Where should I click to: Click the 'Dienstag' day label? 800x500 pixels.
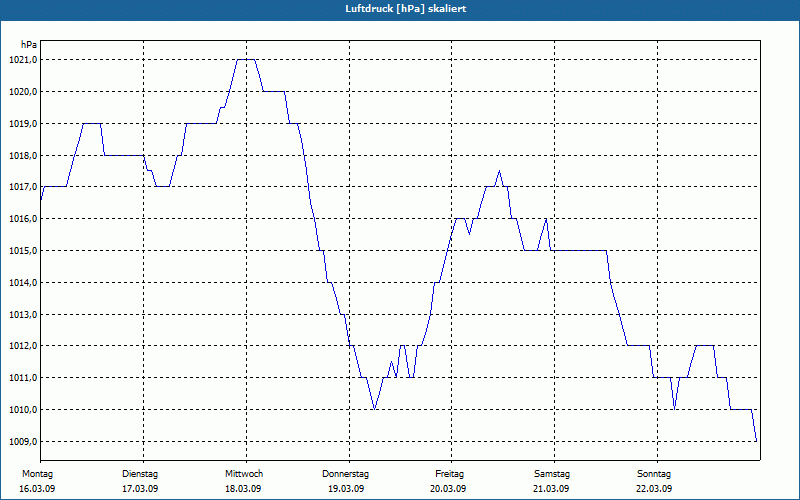click(140, 474)
